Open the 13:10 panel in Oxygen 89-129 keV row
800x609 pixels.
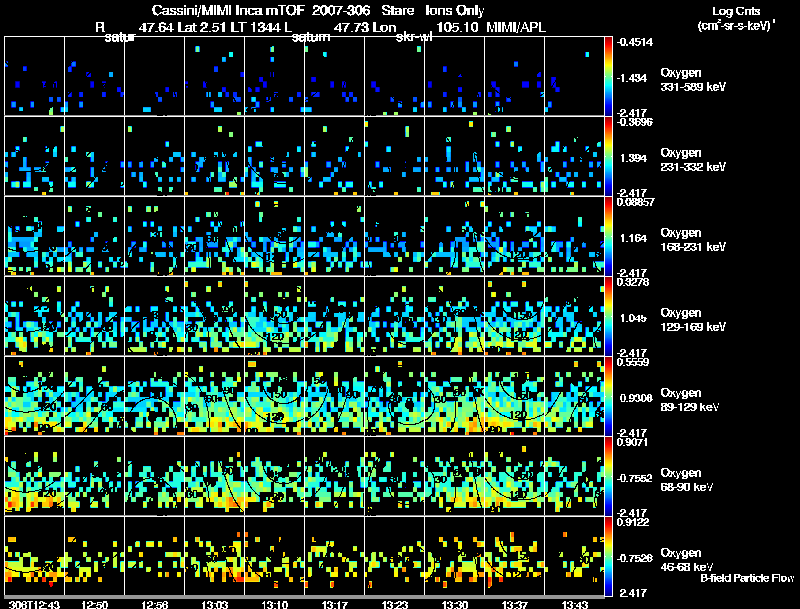click(274, 396)
